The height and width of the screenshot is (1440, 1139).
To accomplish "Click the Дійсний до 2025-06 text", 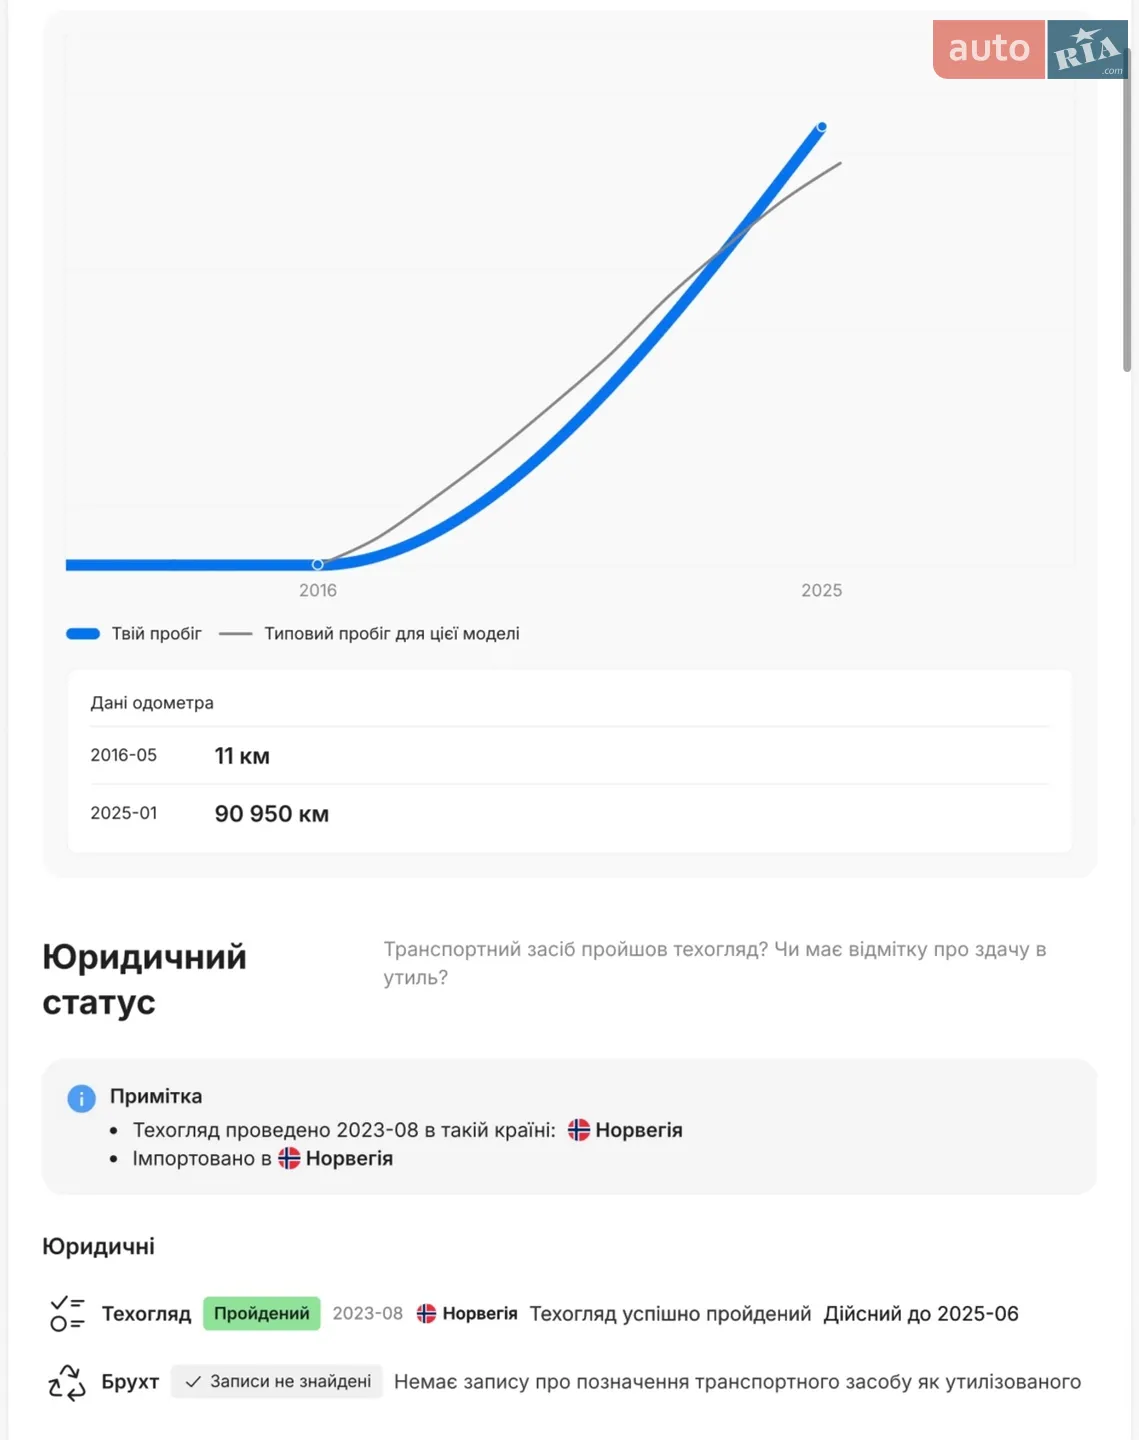I will pos(921,1314).
